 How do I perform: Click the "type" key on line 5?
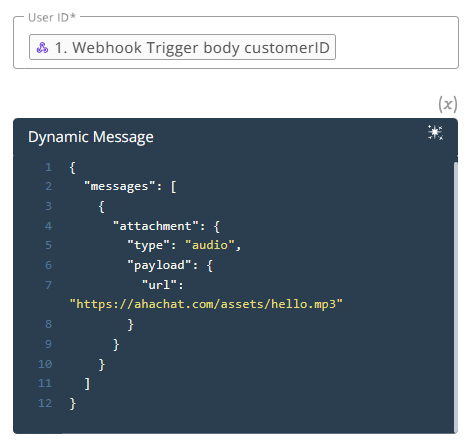(x=148, y=245)
